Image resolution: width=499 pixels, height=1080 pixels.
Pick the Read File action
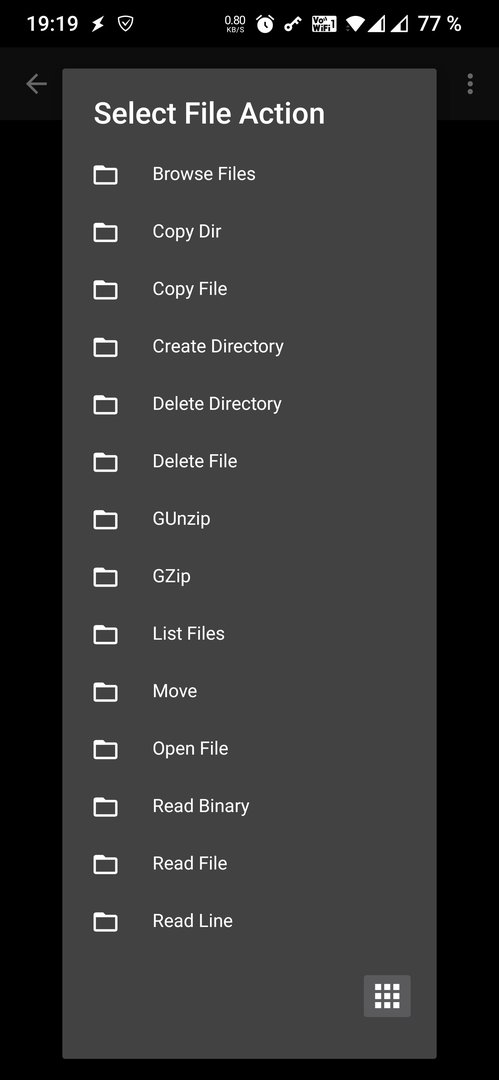[x=249, y=864]
